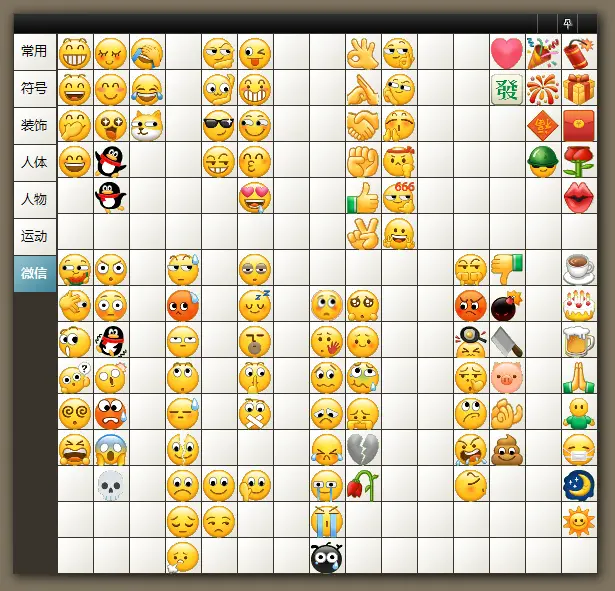Viewport: 615px width, 591px height.
Task: Toggle the pin button in title bar
Action: click(567, 24)
